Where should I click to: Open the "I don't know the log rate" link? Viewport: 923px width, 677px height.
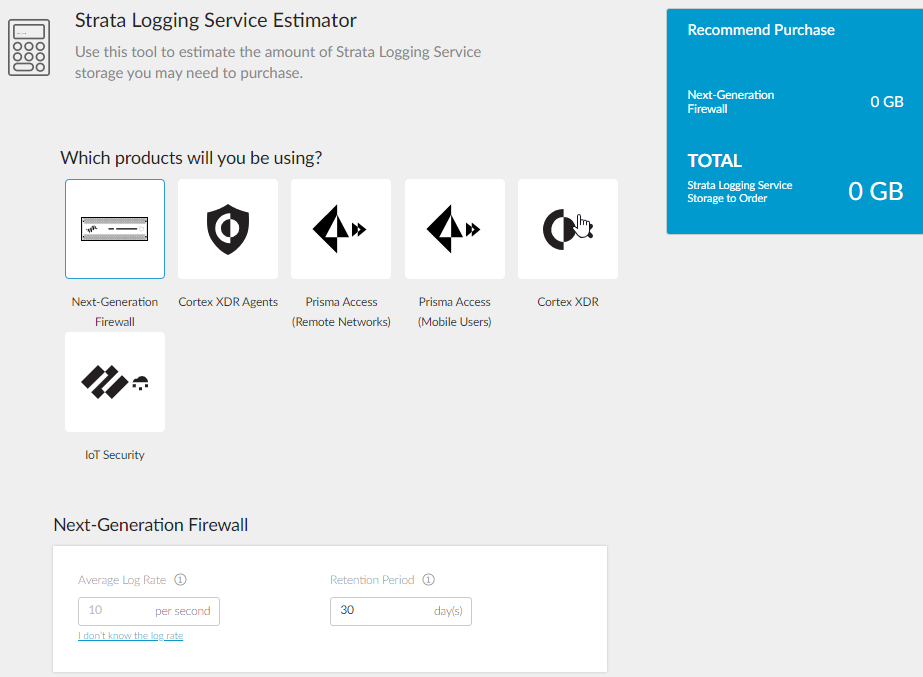pyautogui.click(x=131, y=636)
